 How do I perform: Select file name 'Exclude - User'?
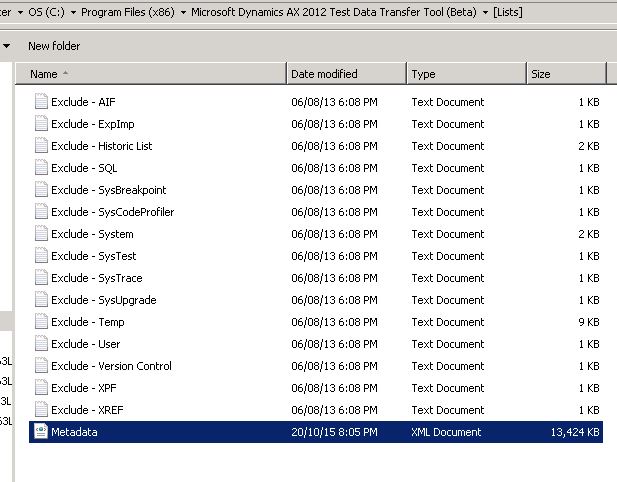[x=86, y=344]
